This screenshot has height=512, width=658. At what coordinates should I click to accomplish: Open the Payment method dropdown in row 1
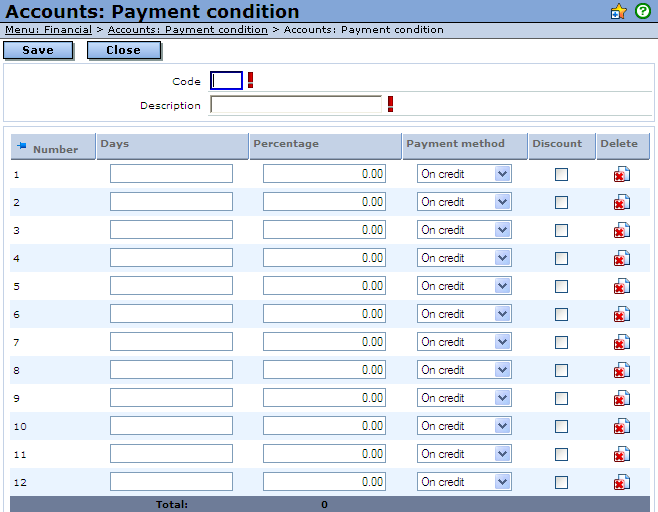pyautogui.click(x=464, y=174)
